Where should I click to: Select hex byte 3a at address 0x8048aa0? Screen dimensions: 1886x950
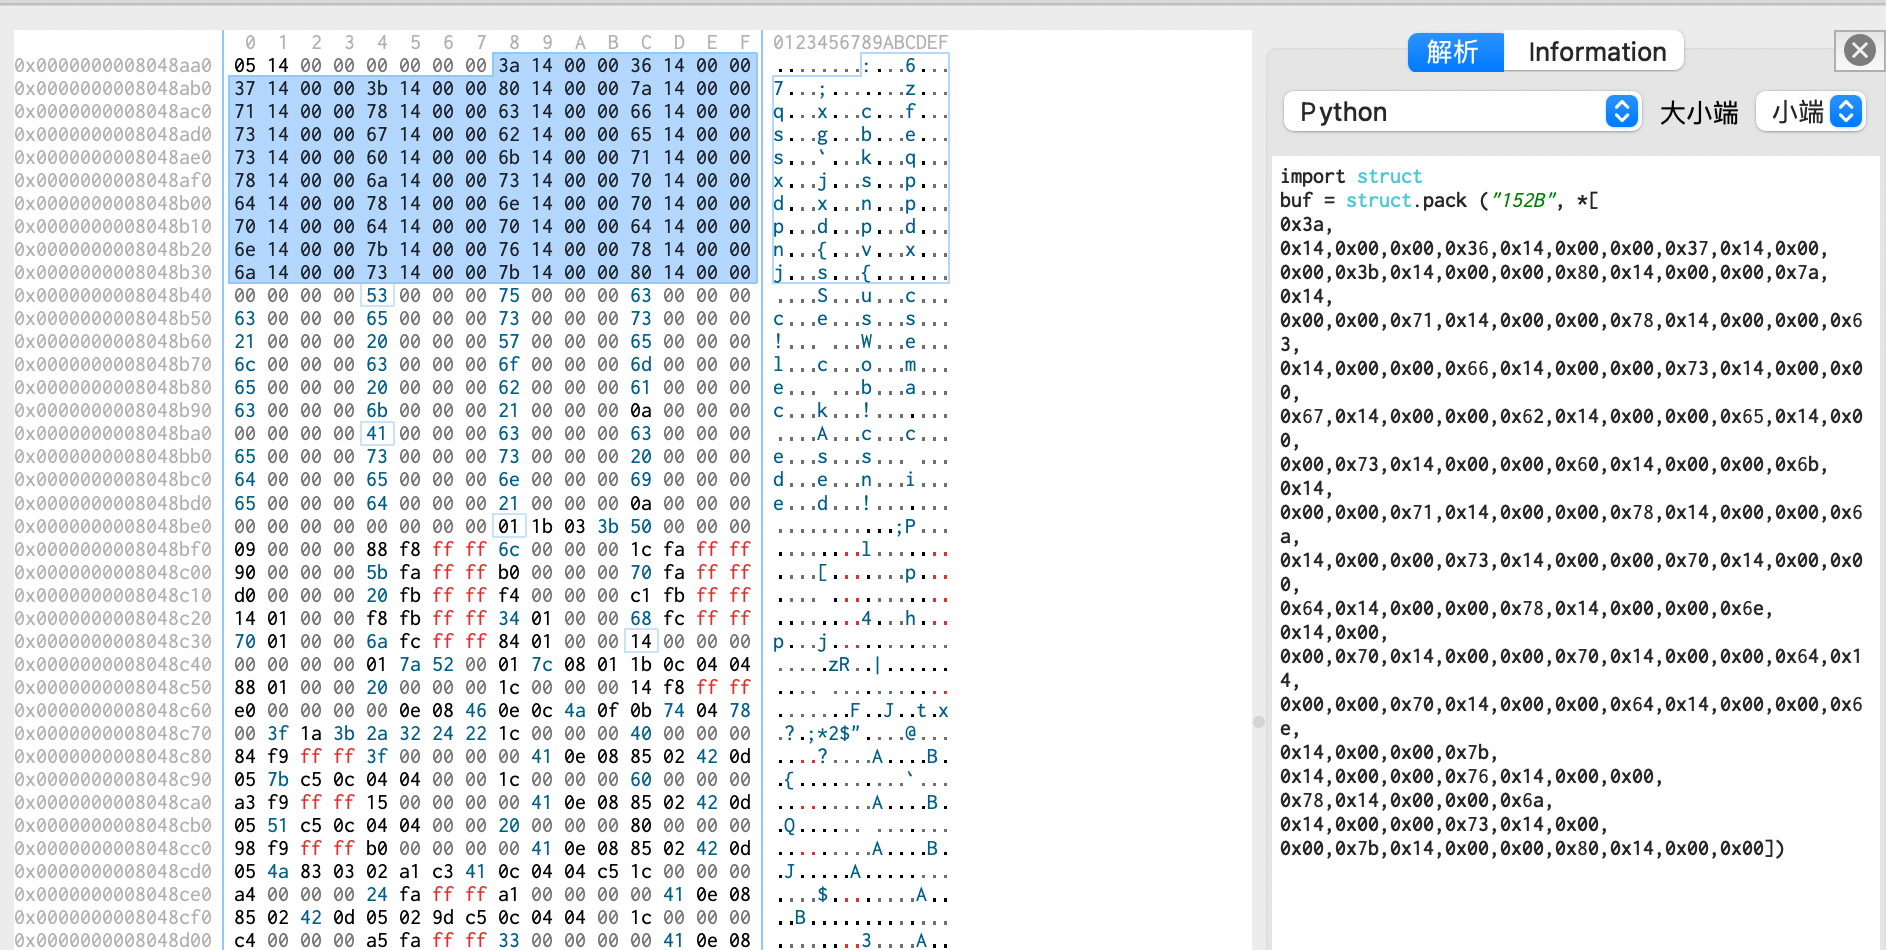pyautogui.click(x=509, y=66)
